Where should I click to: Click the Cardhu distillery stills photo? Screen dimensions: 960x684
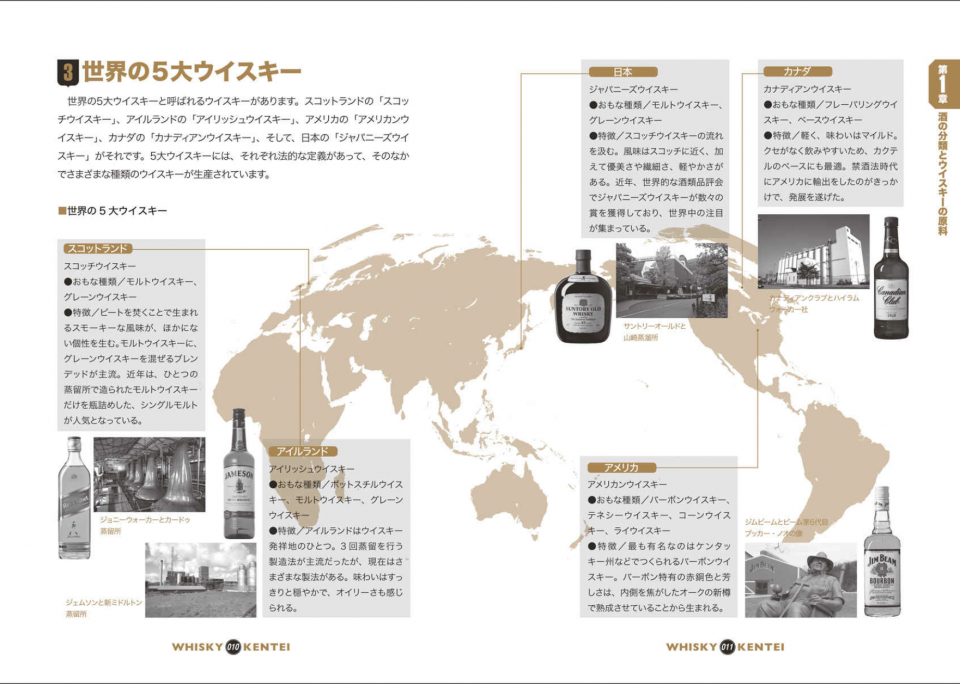[149, 475]
